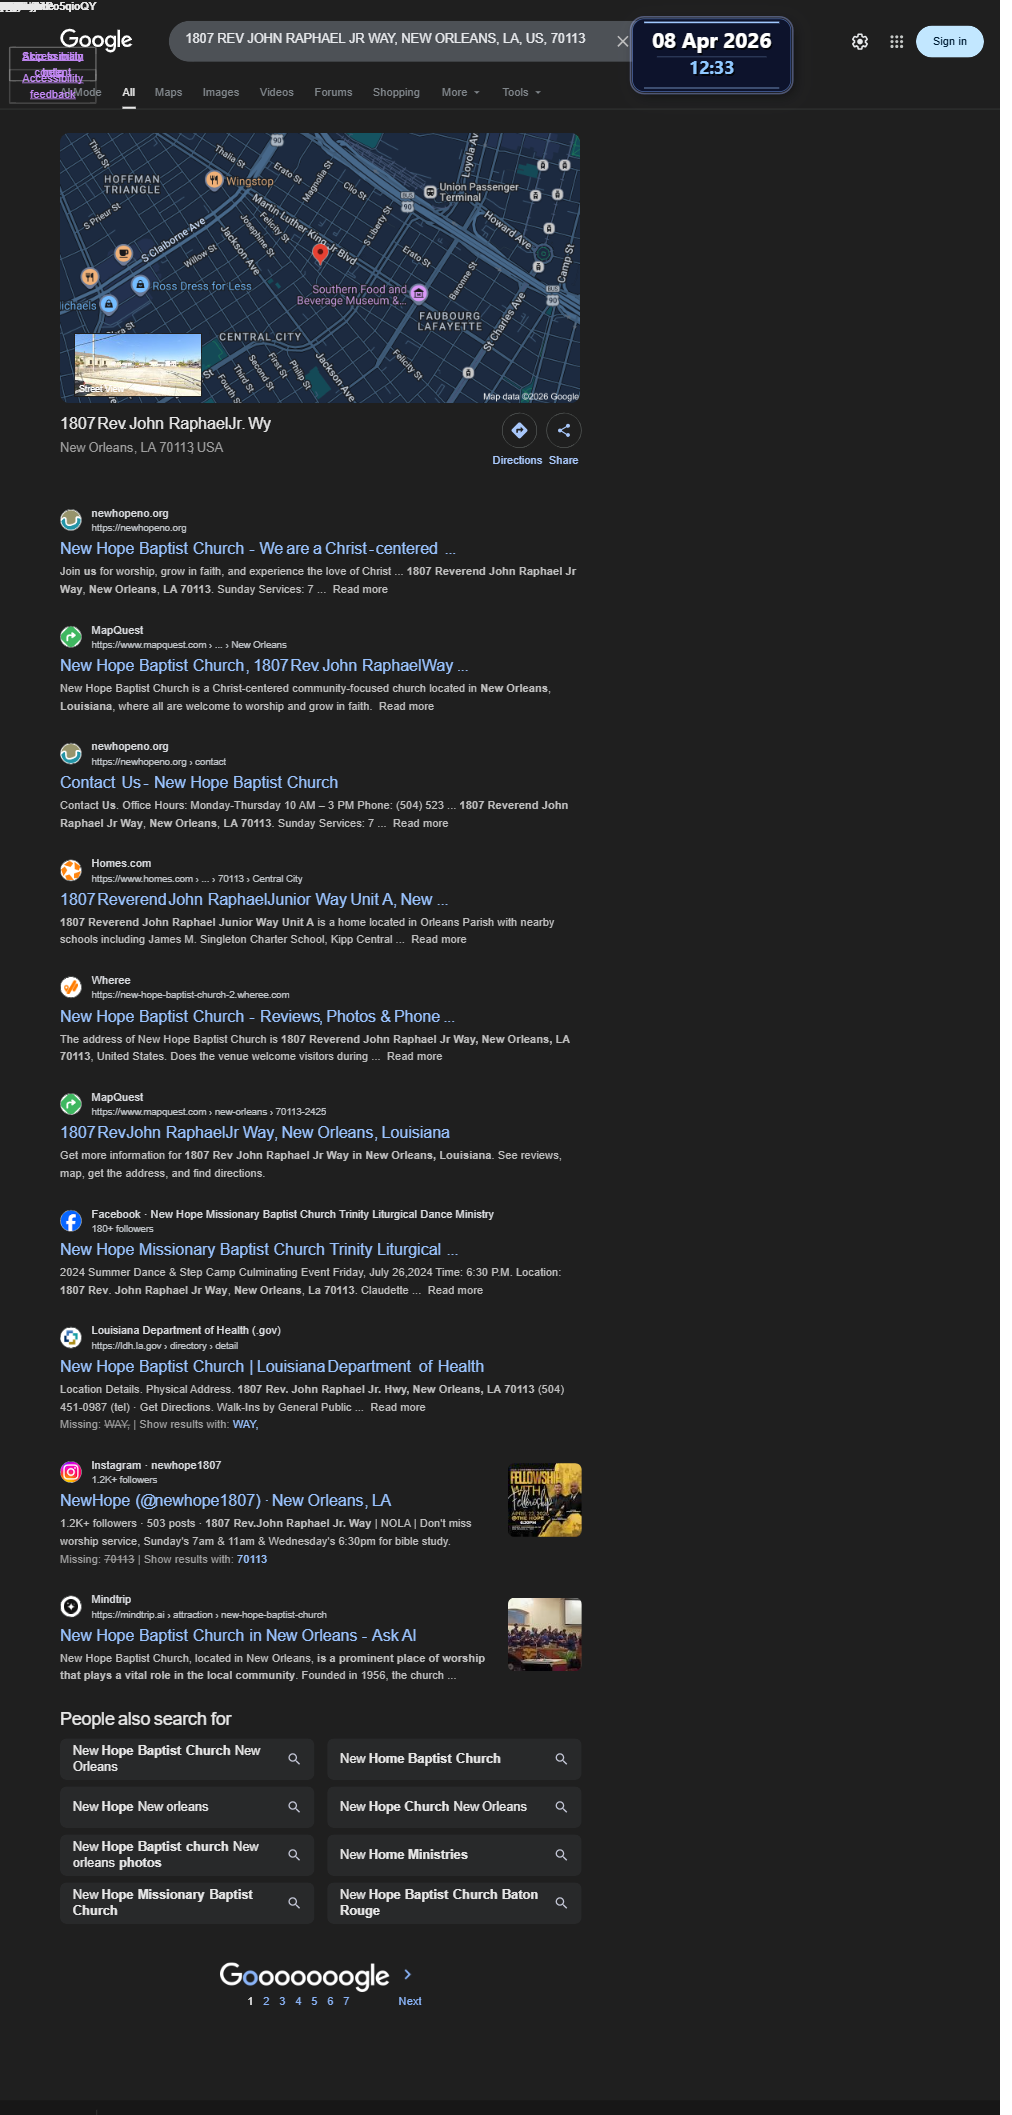Go to results page 4
The image size is (1012, 2115).
tap(298, 2001)
